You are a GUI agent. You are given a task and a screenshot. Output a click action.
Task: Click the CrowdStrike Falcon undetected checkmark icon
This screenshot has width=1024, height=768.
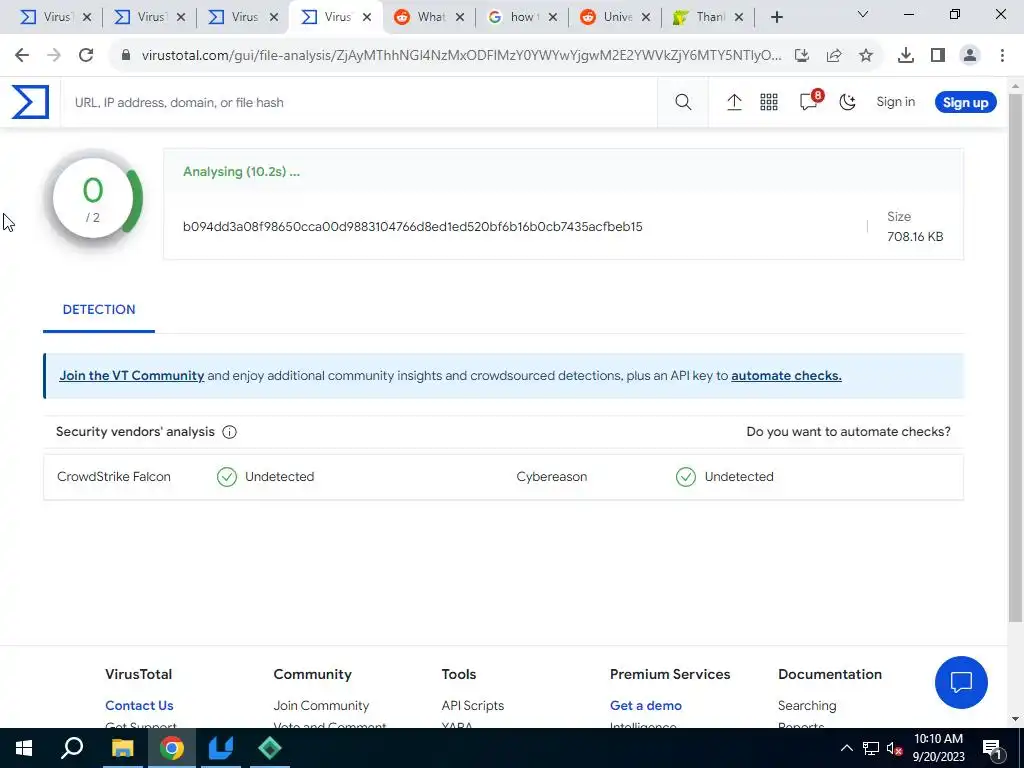(x=227, y=477)
